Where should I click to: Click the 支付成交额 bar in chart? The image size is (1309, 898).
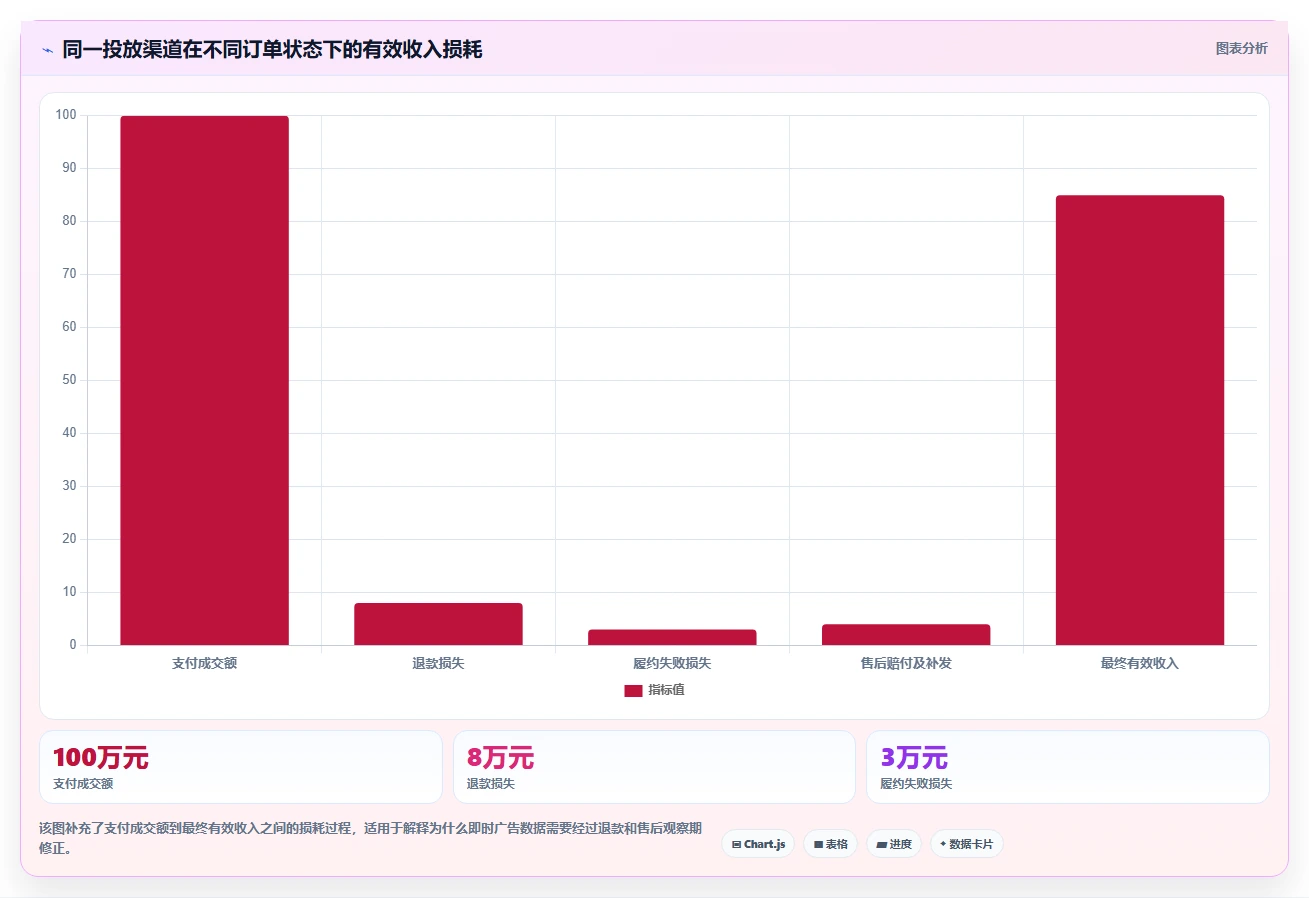[x=204, y=381]
